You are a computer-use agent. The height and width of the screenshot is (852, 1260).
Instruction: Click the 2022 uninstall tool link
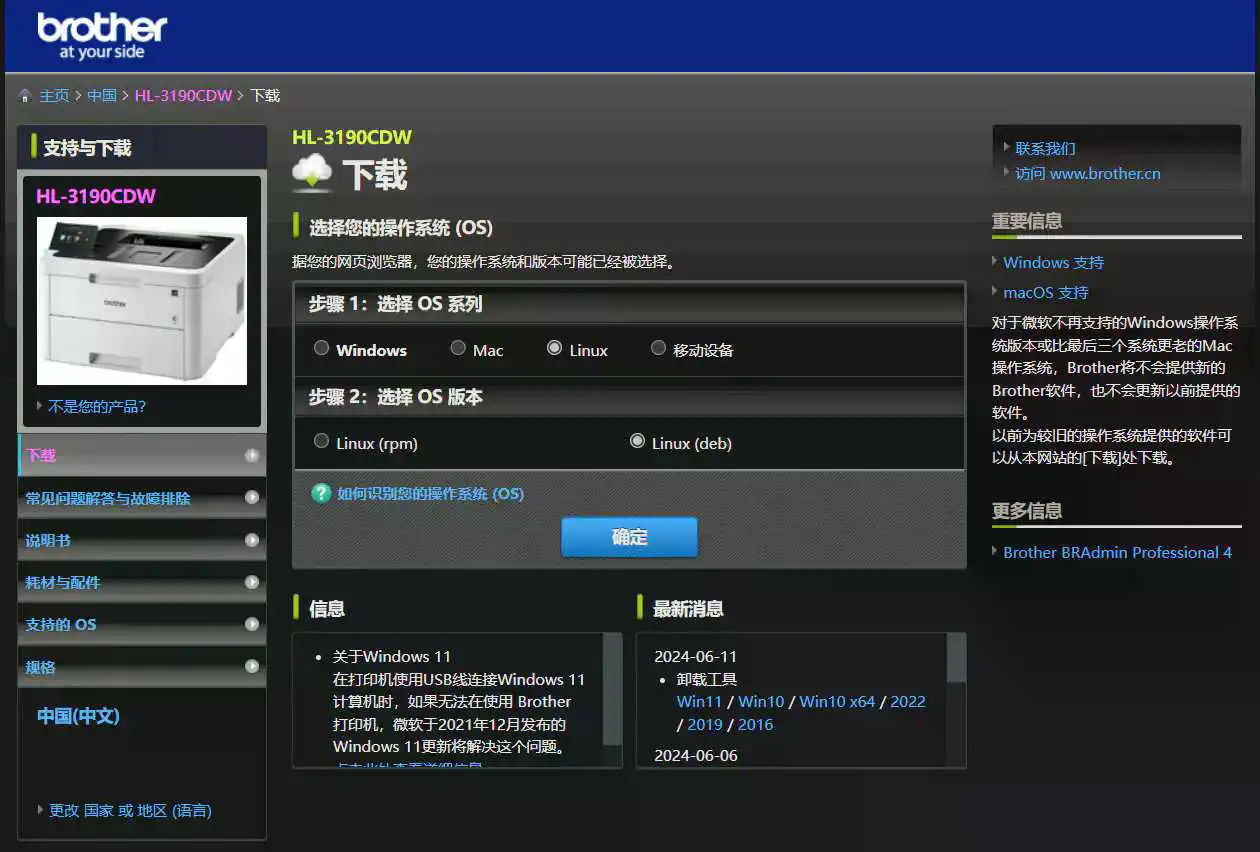[x=908, y=702]
